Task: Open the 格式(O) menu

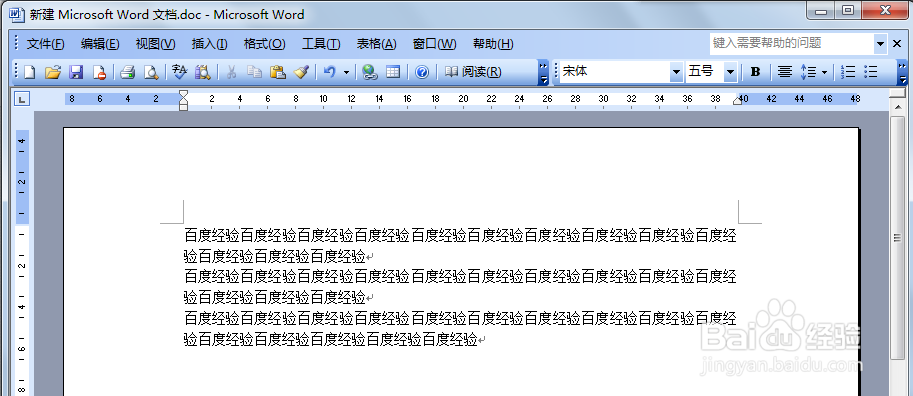Action: tap(264, 44)
